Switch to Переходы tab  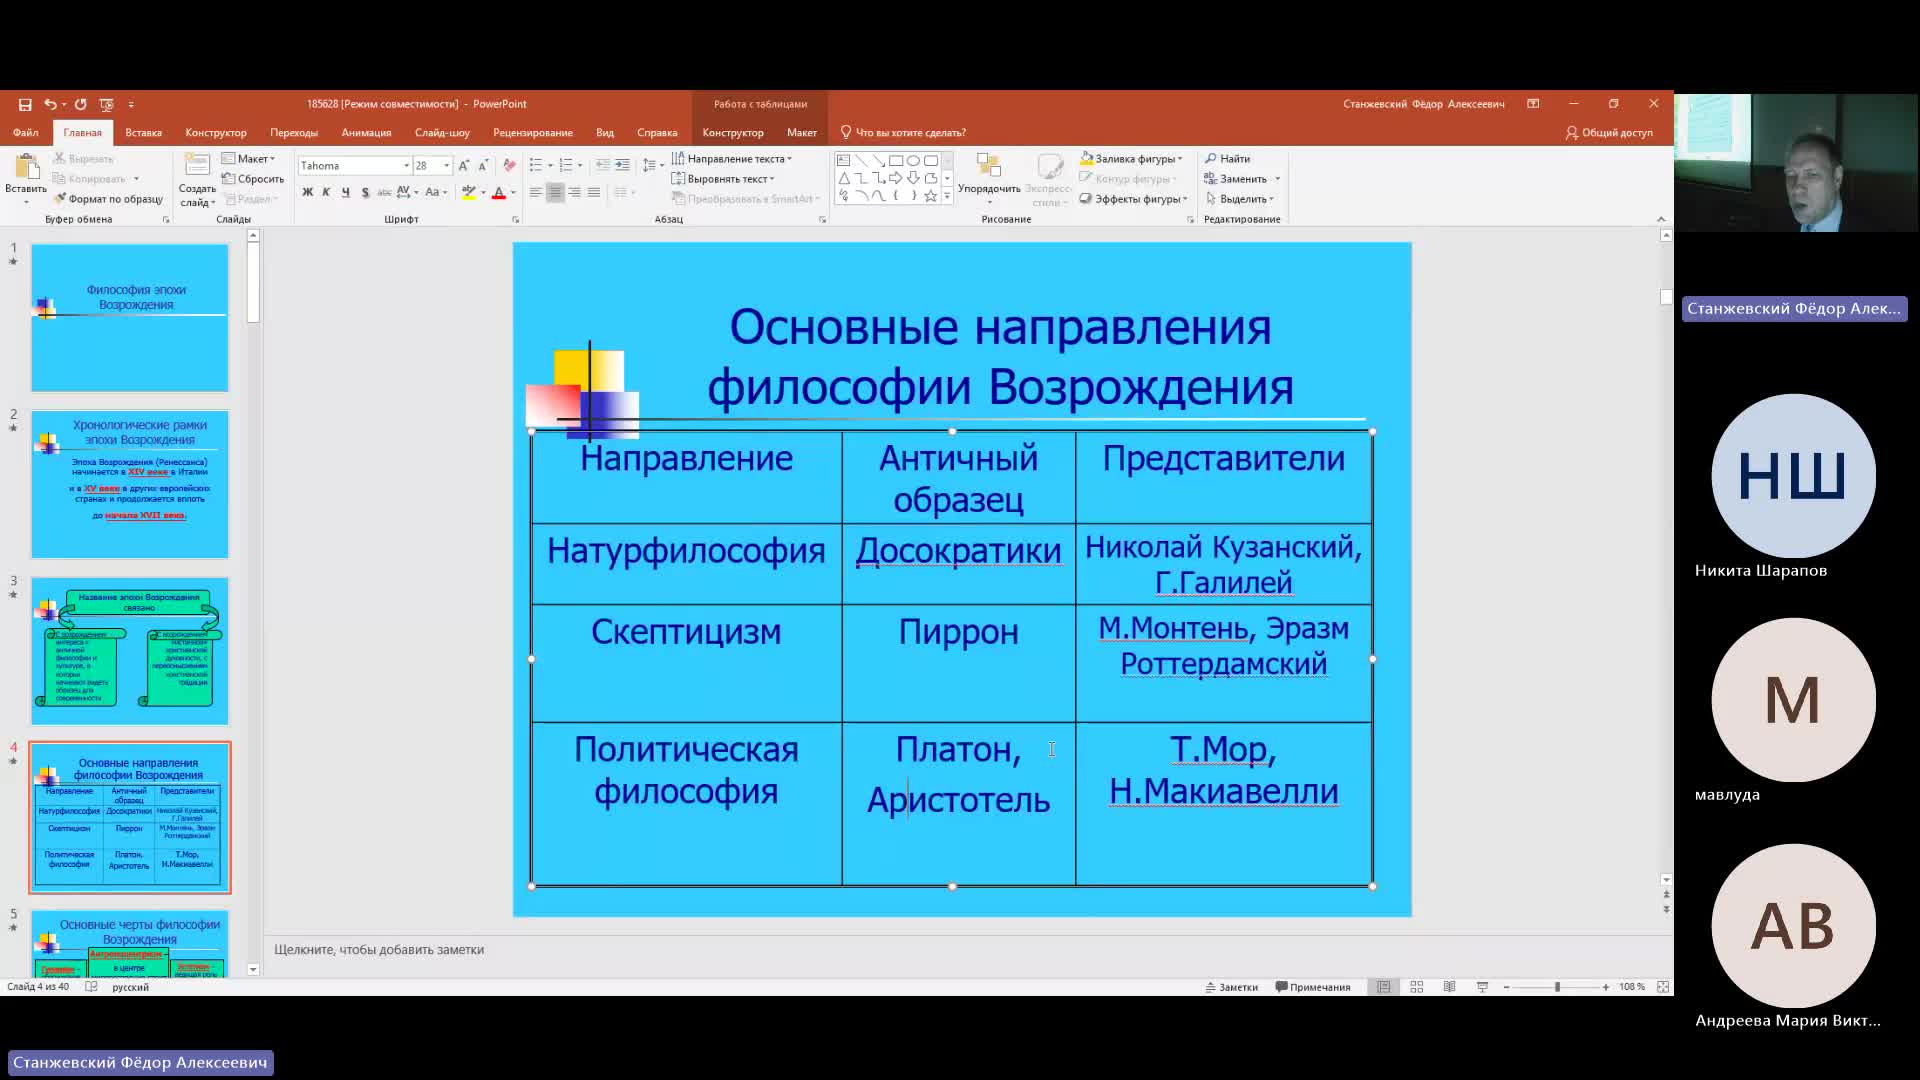click(x=293, y=133)
